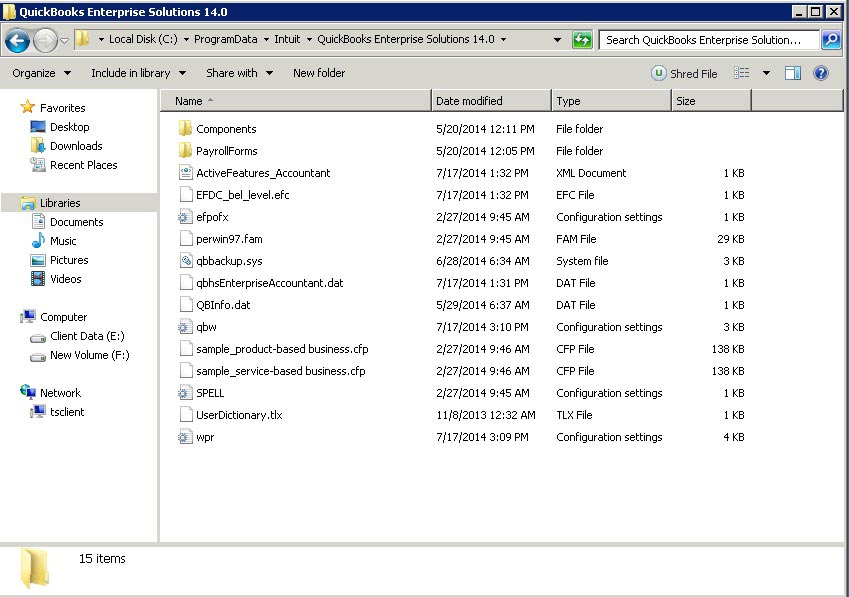Open the view options dropdown arrow
The height and width of the screenshot is (597, 849).
[x=766, y=73]
